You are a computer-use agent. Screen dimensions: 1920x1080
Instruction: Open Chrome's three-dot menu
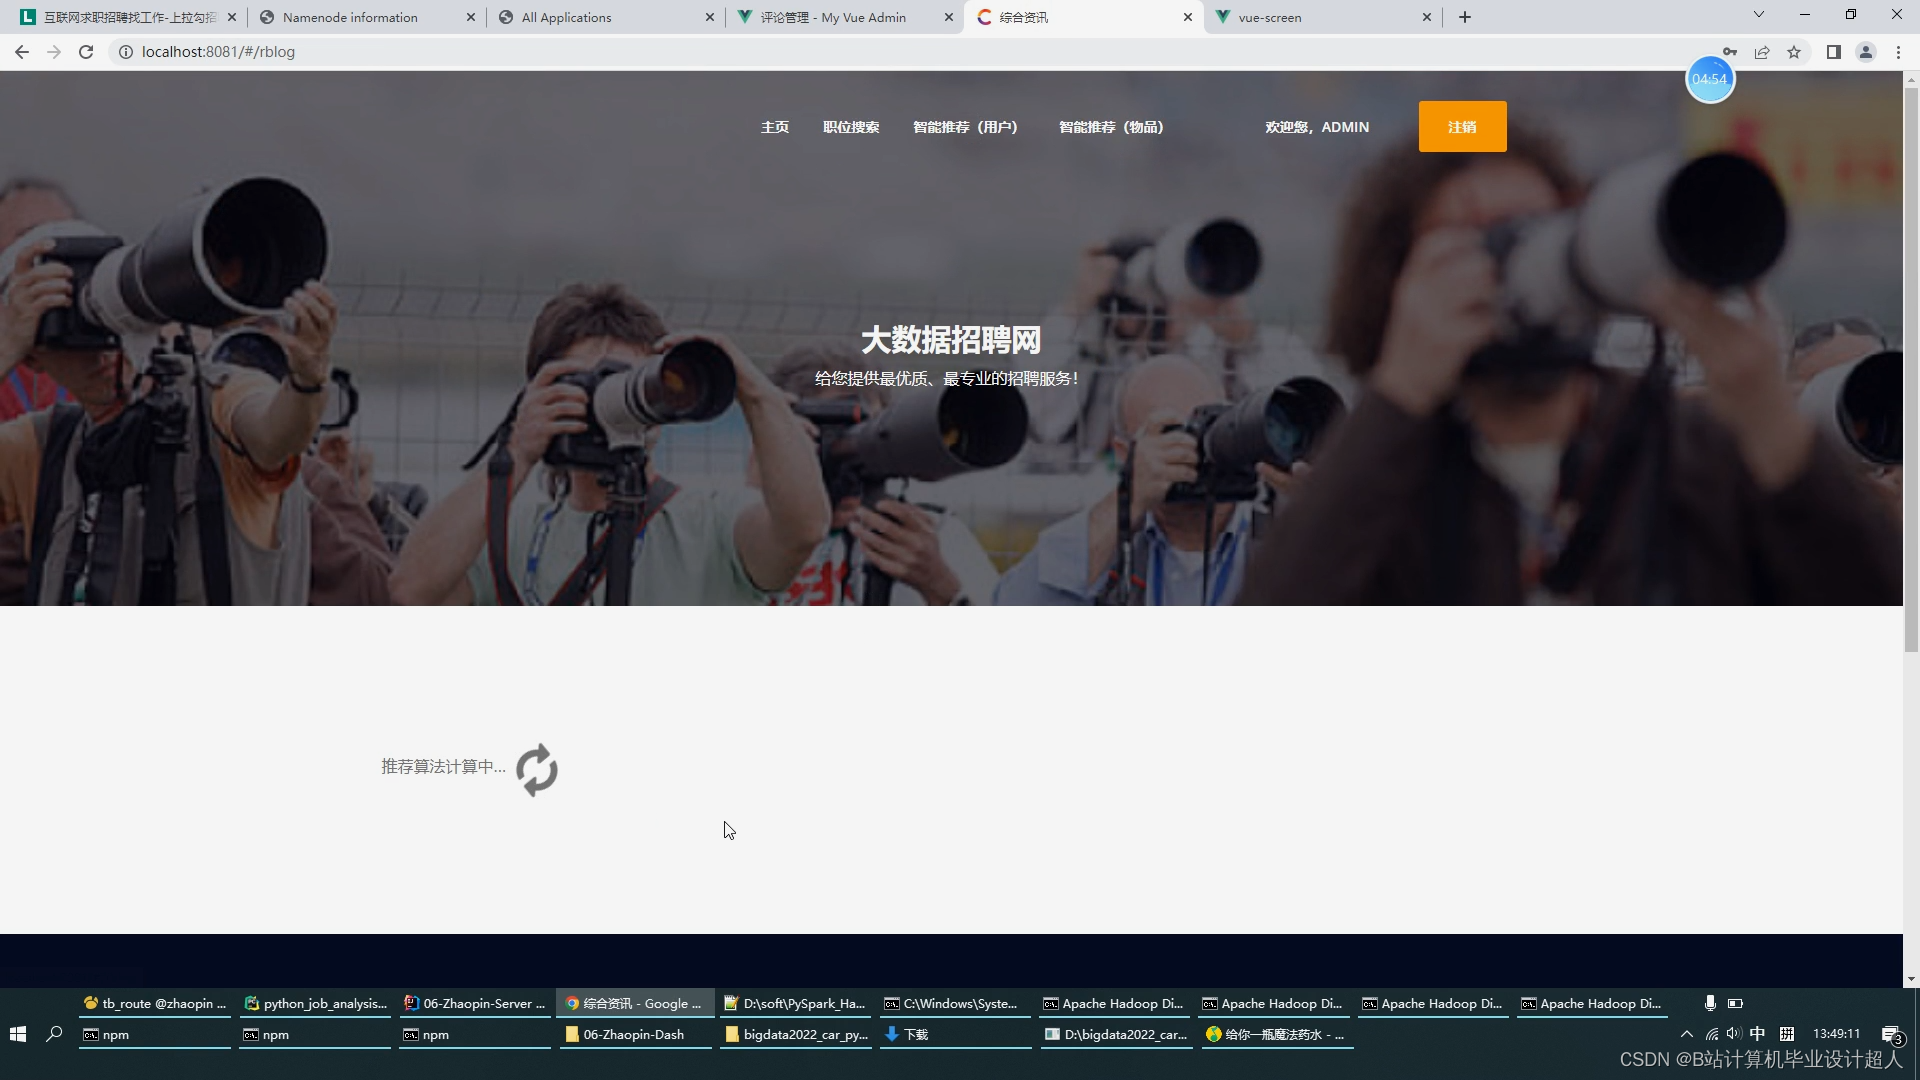pyautogui.click(x=1898, y=52)
